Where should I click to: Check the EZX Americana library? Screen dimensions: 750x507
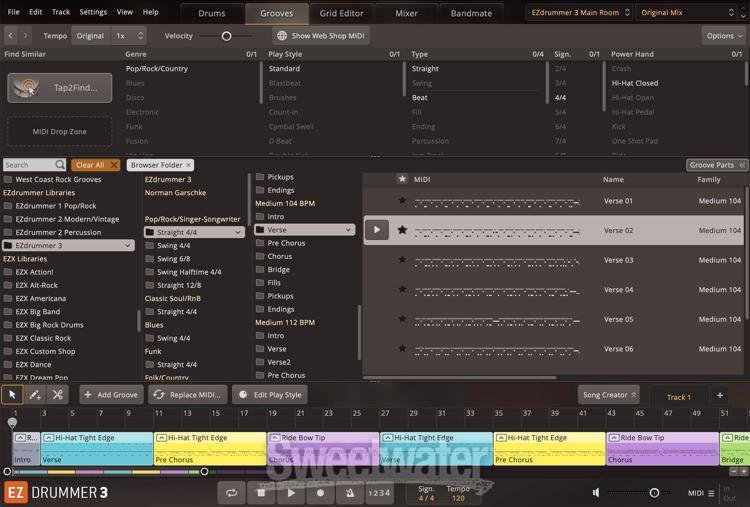[x=8, y=298]
